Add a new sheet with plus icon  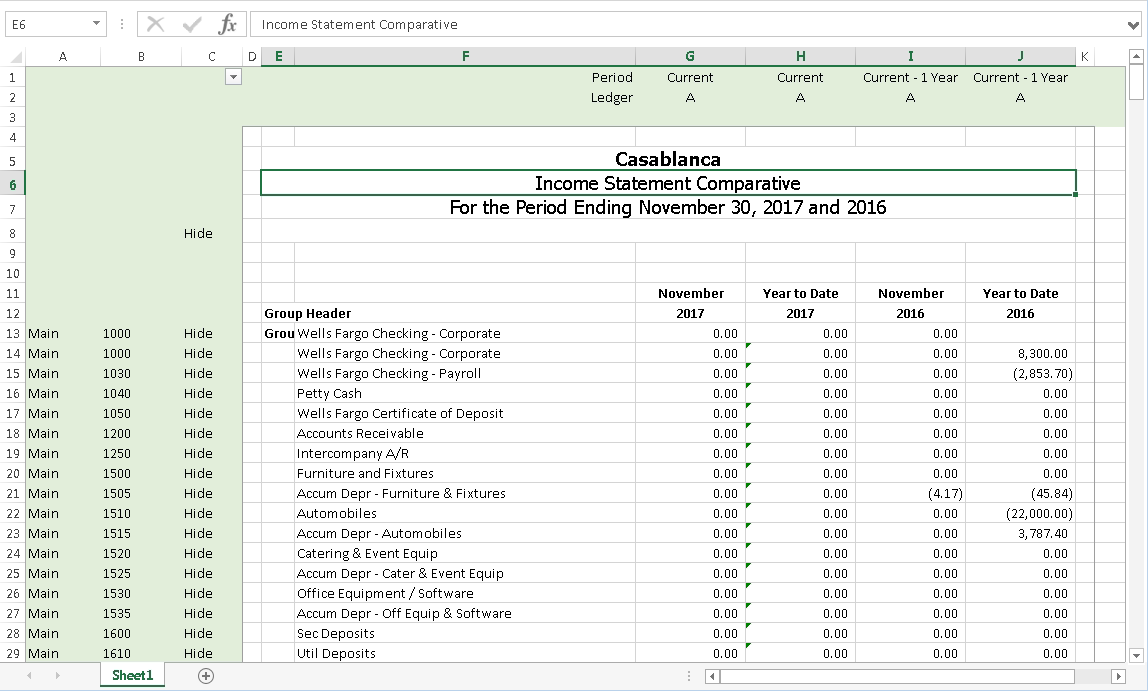pos(206,676)
